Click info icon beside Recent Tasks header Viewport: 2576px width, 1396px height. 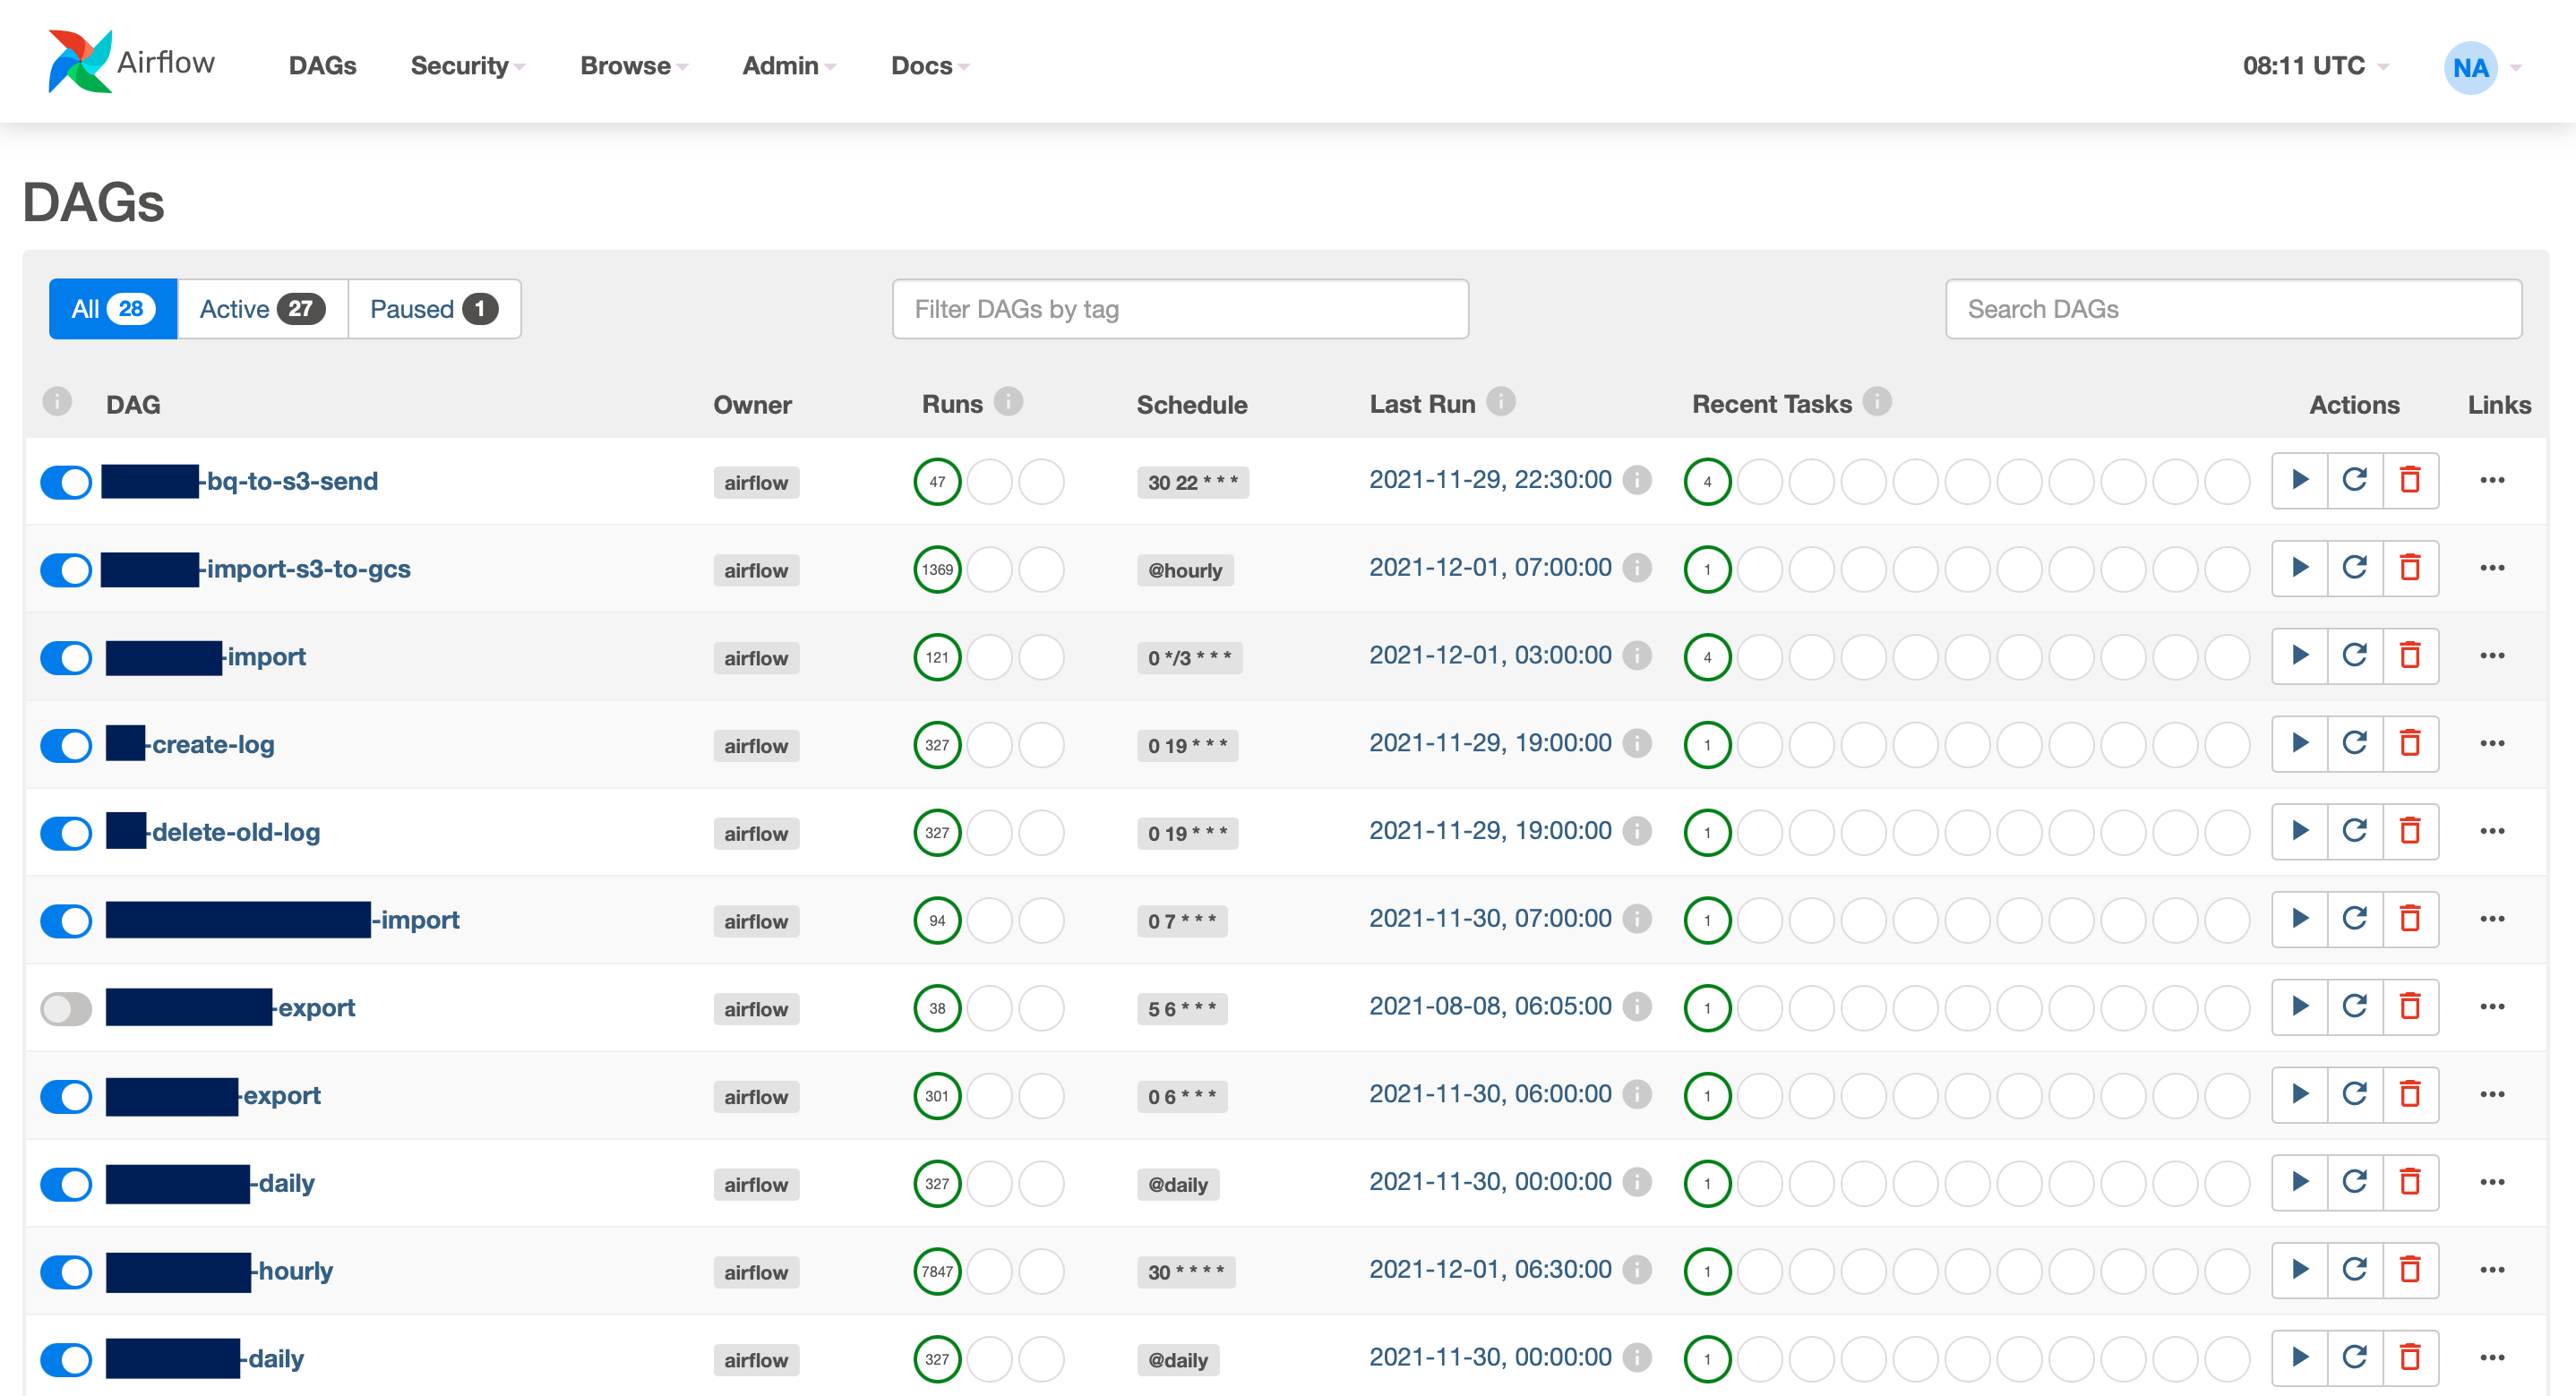click(x=1877, y=402)
